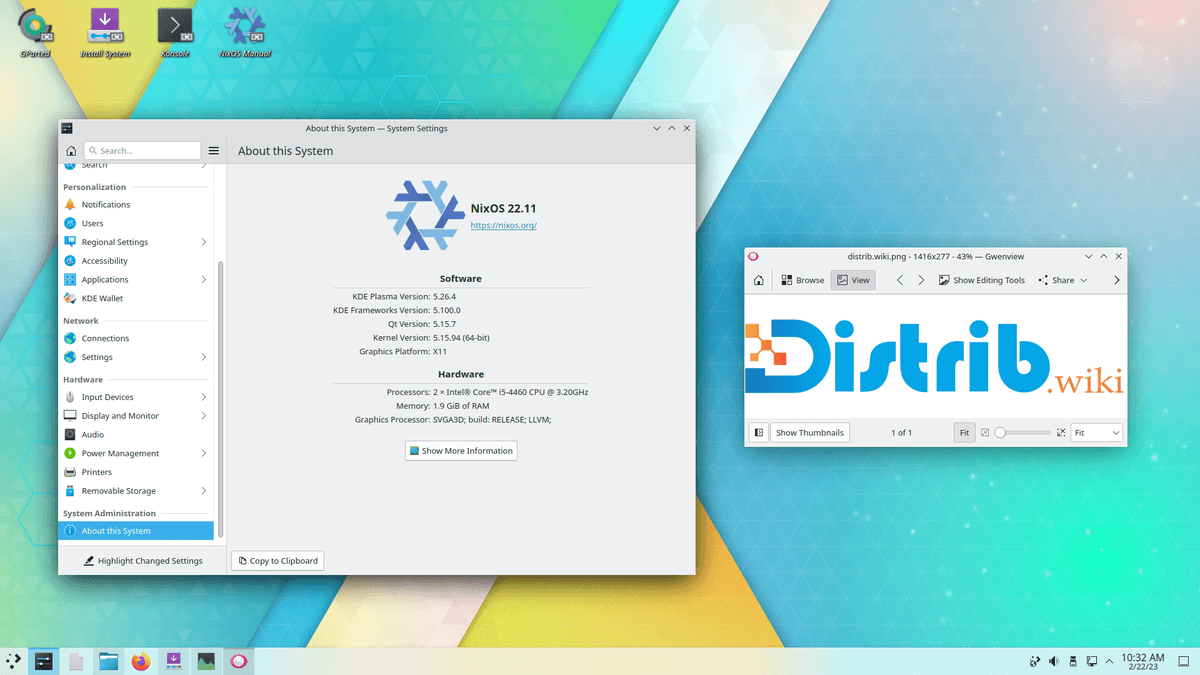Expand Removable Storage category

[x=204, y=491]
